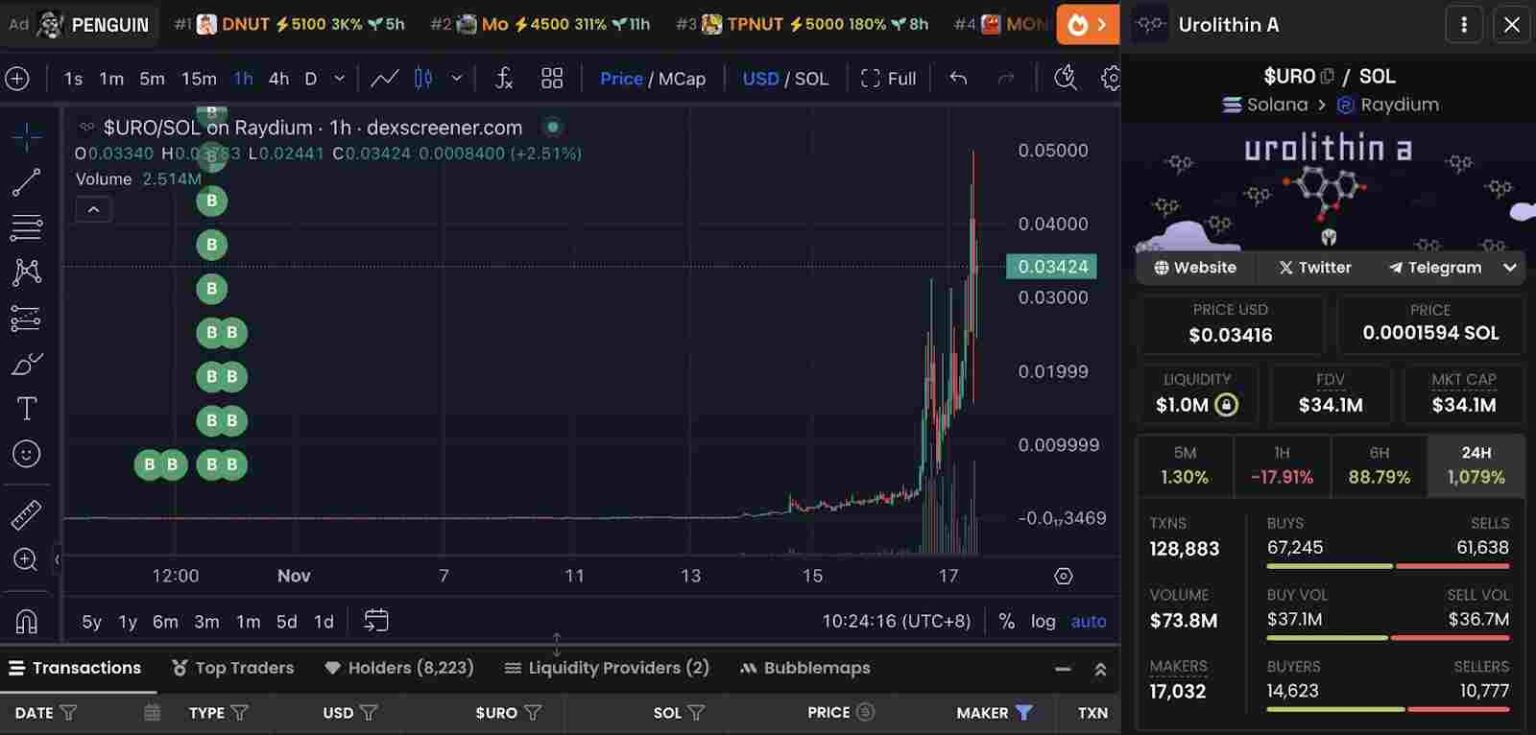
Task: Toggle log scale on chart
Action: [1043, 621]
